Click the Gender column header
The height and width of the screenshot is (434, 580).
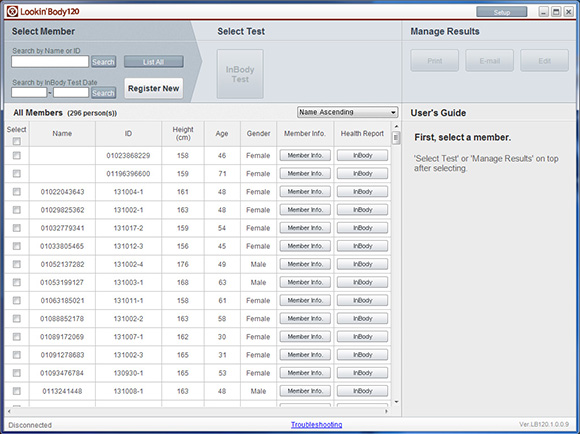click(258, 134)
